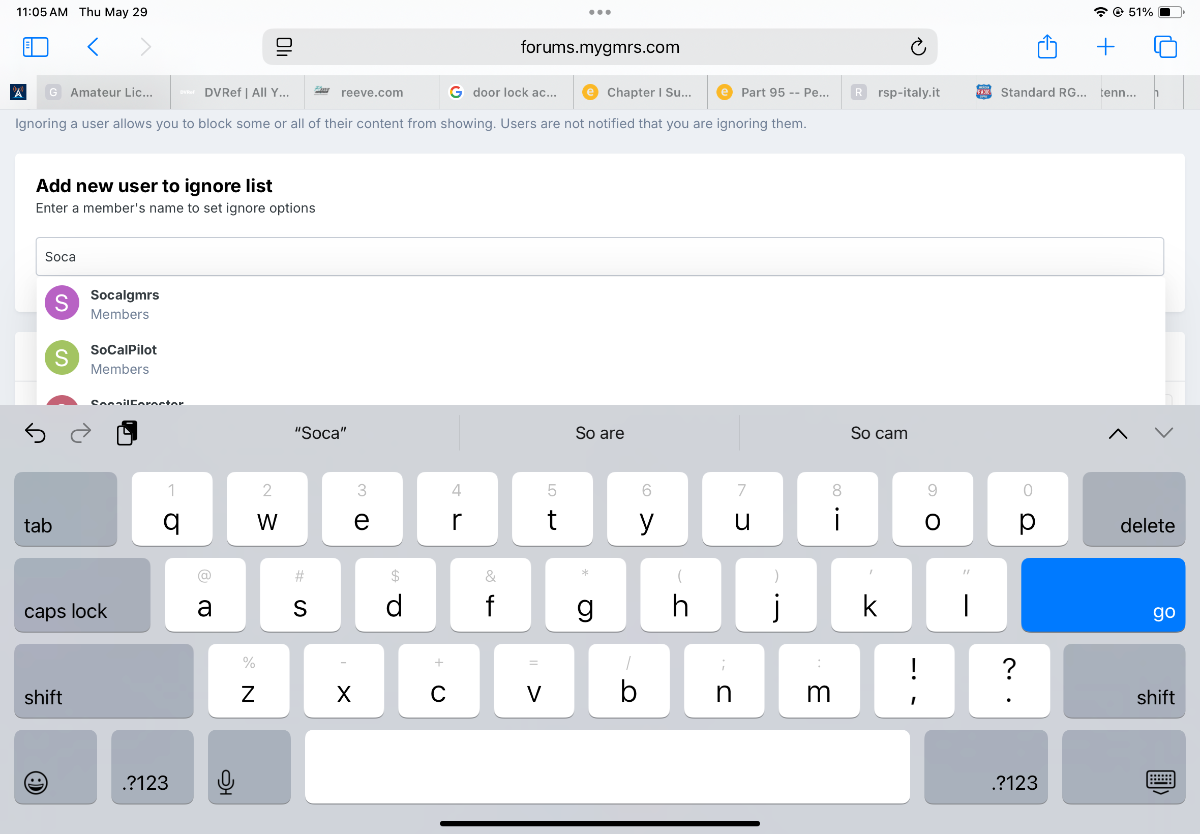The width and height of the screenshot is (1200, 834).
Task: Show the tab overview
Action: click(x=1164, y=47)
